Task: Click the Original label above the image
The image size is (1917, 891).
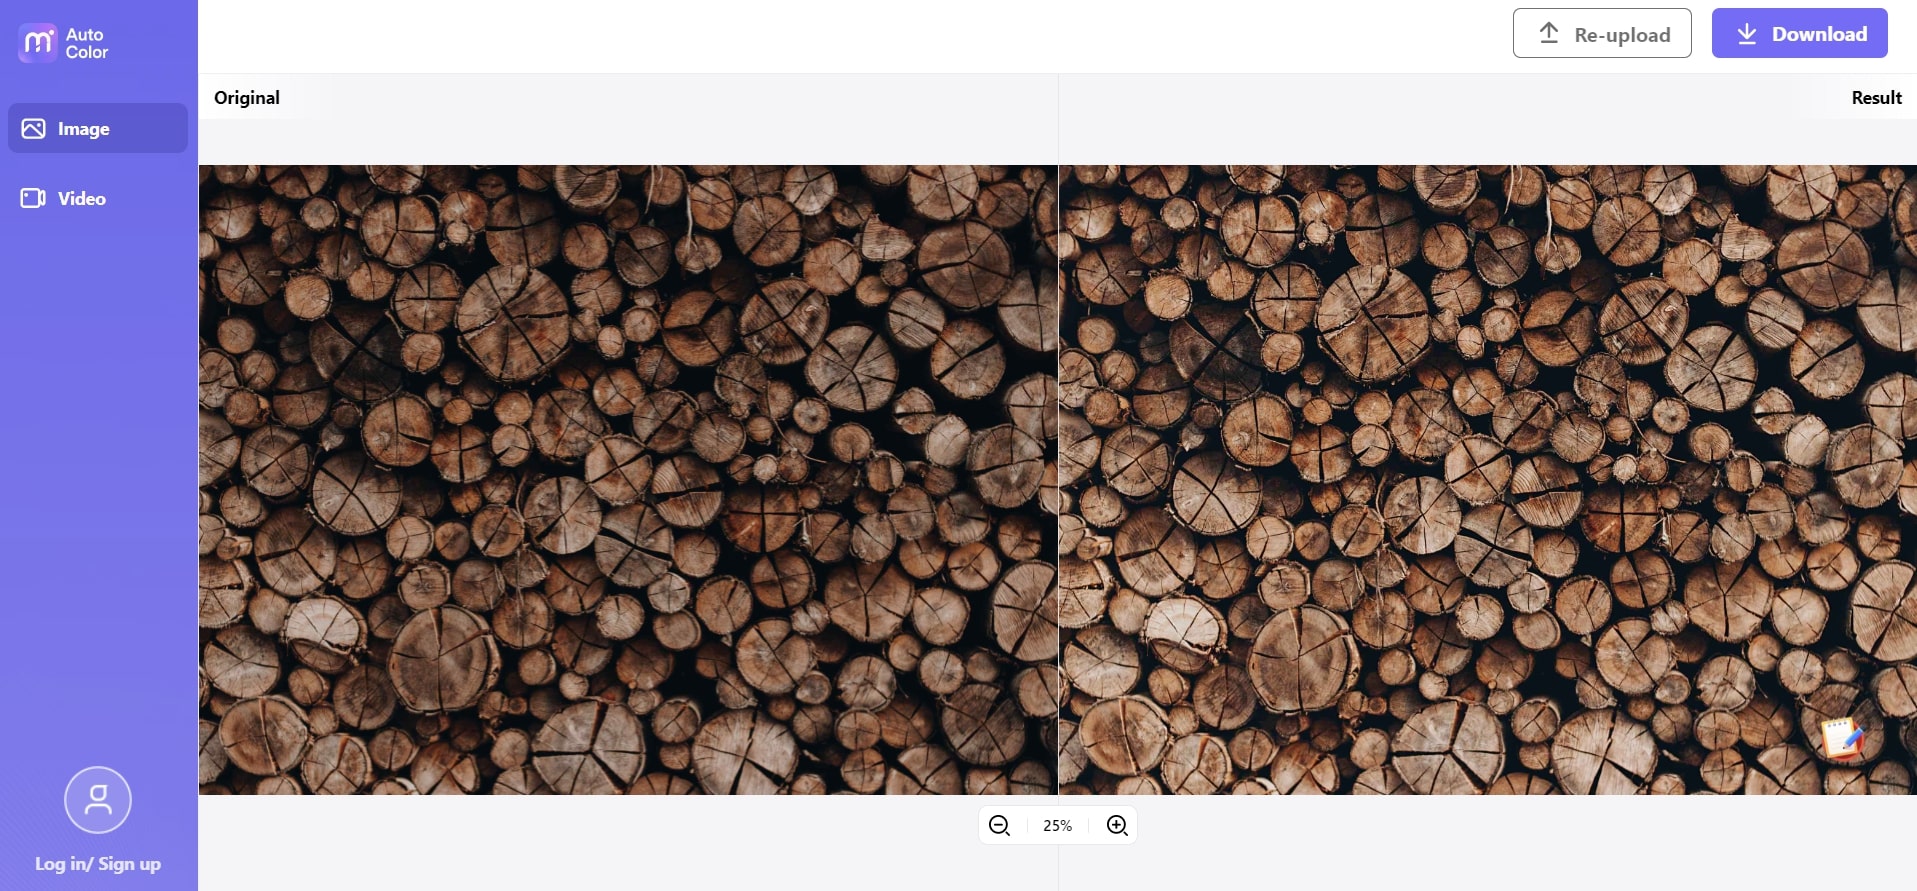Action: click(247, 98)
